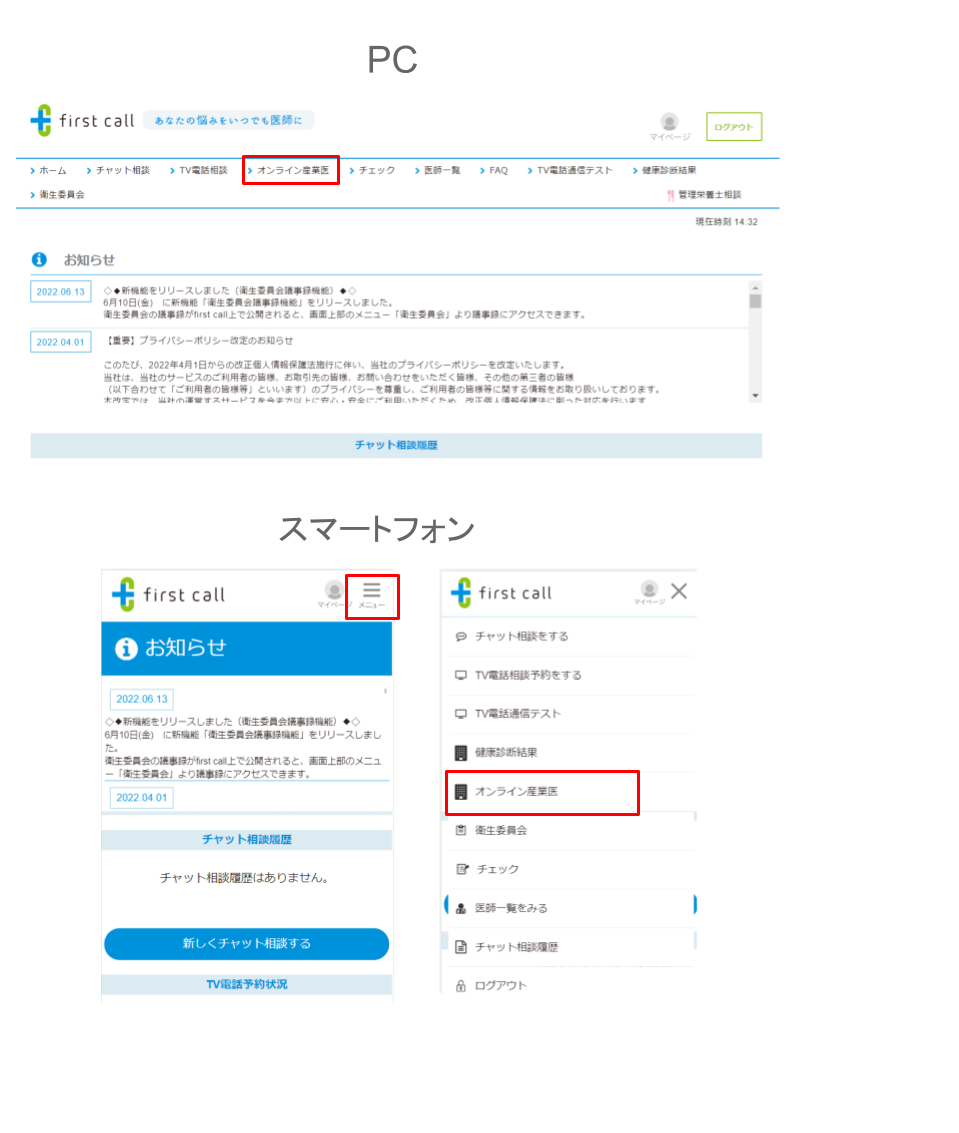Click the first call logo in PC header
The height and width of the screenshot is (1133, 959).
[83, 121]
